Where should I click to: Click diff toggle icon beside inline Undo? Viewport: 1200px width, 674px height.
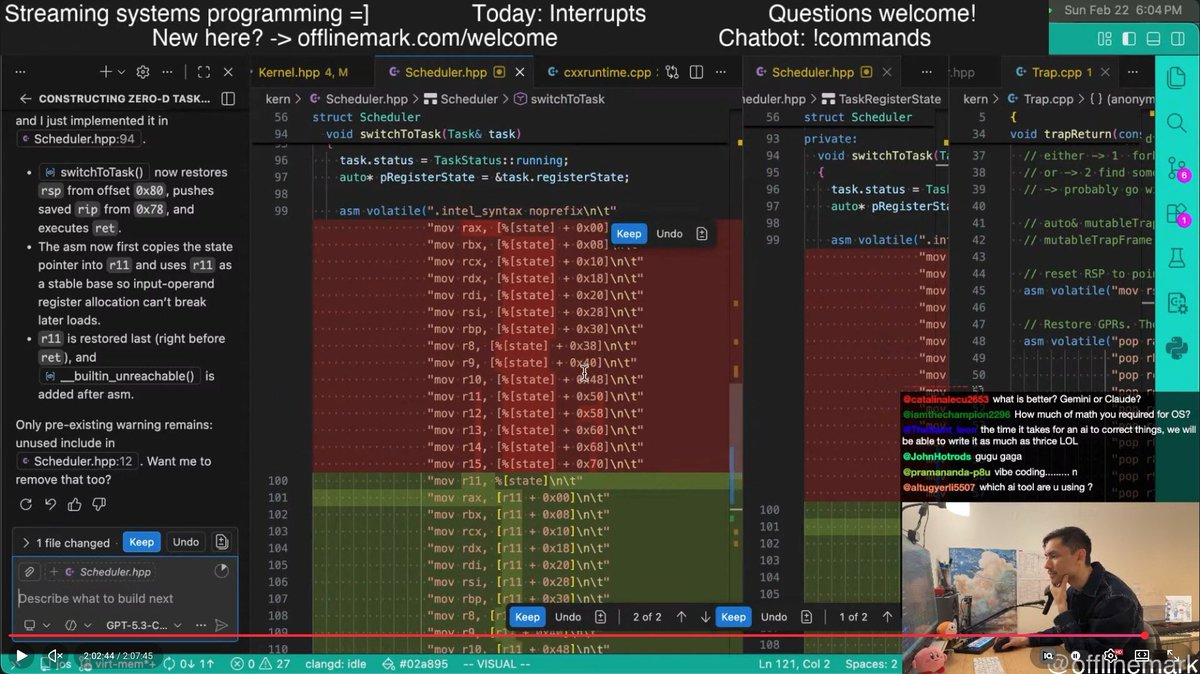coord(702,234)
